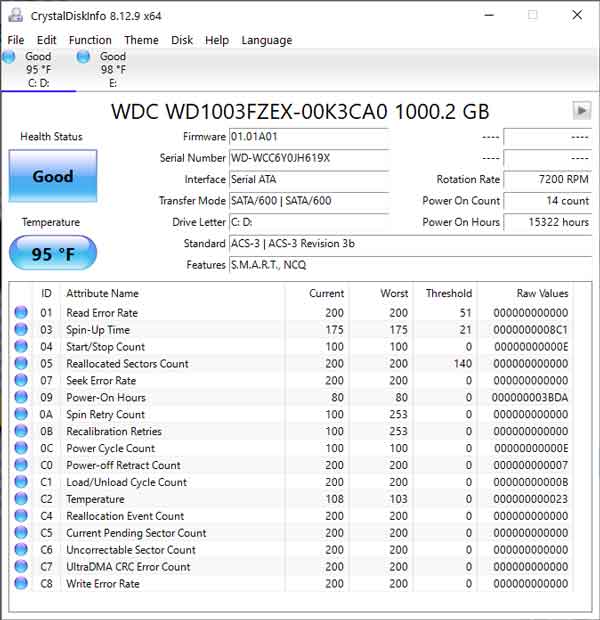Image resolution: width=600 pixels, height=620 pixels.
Task: Click the Attribute Name column header
Action: pos(102,293)
